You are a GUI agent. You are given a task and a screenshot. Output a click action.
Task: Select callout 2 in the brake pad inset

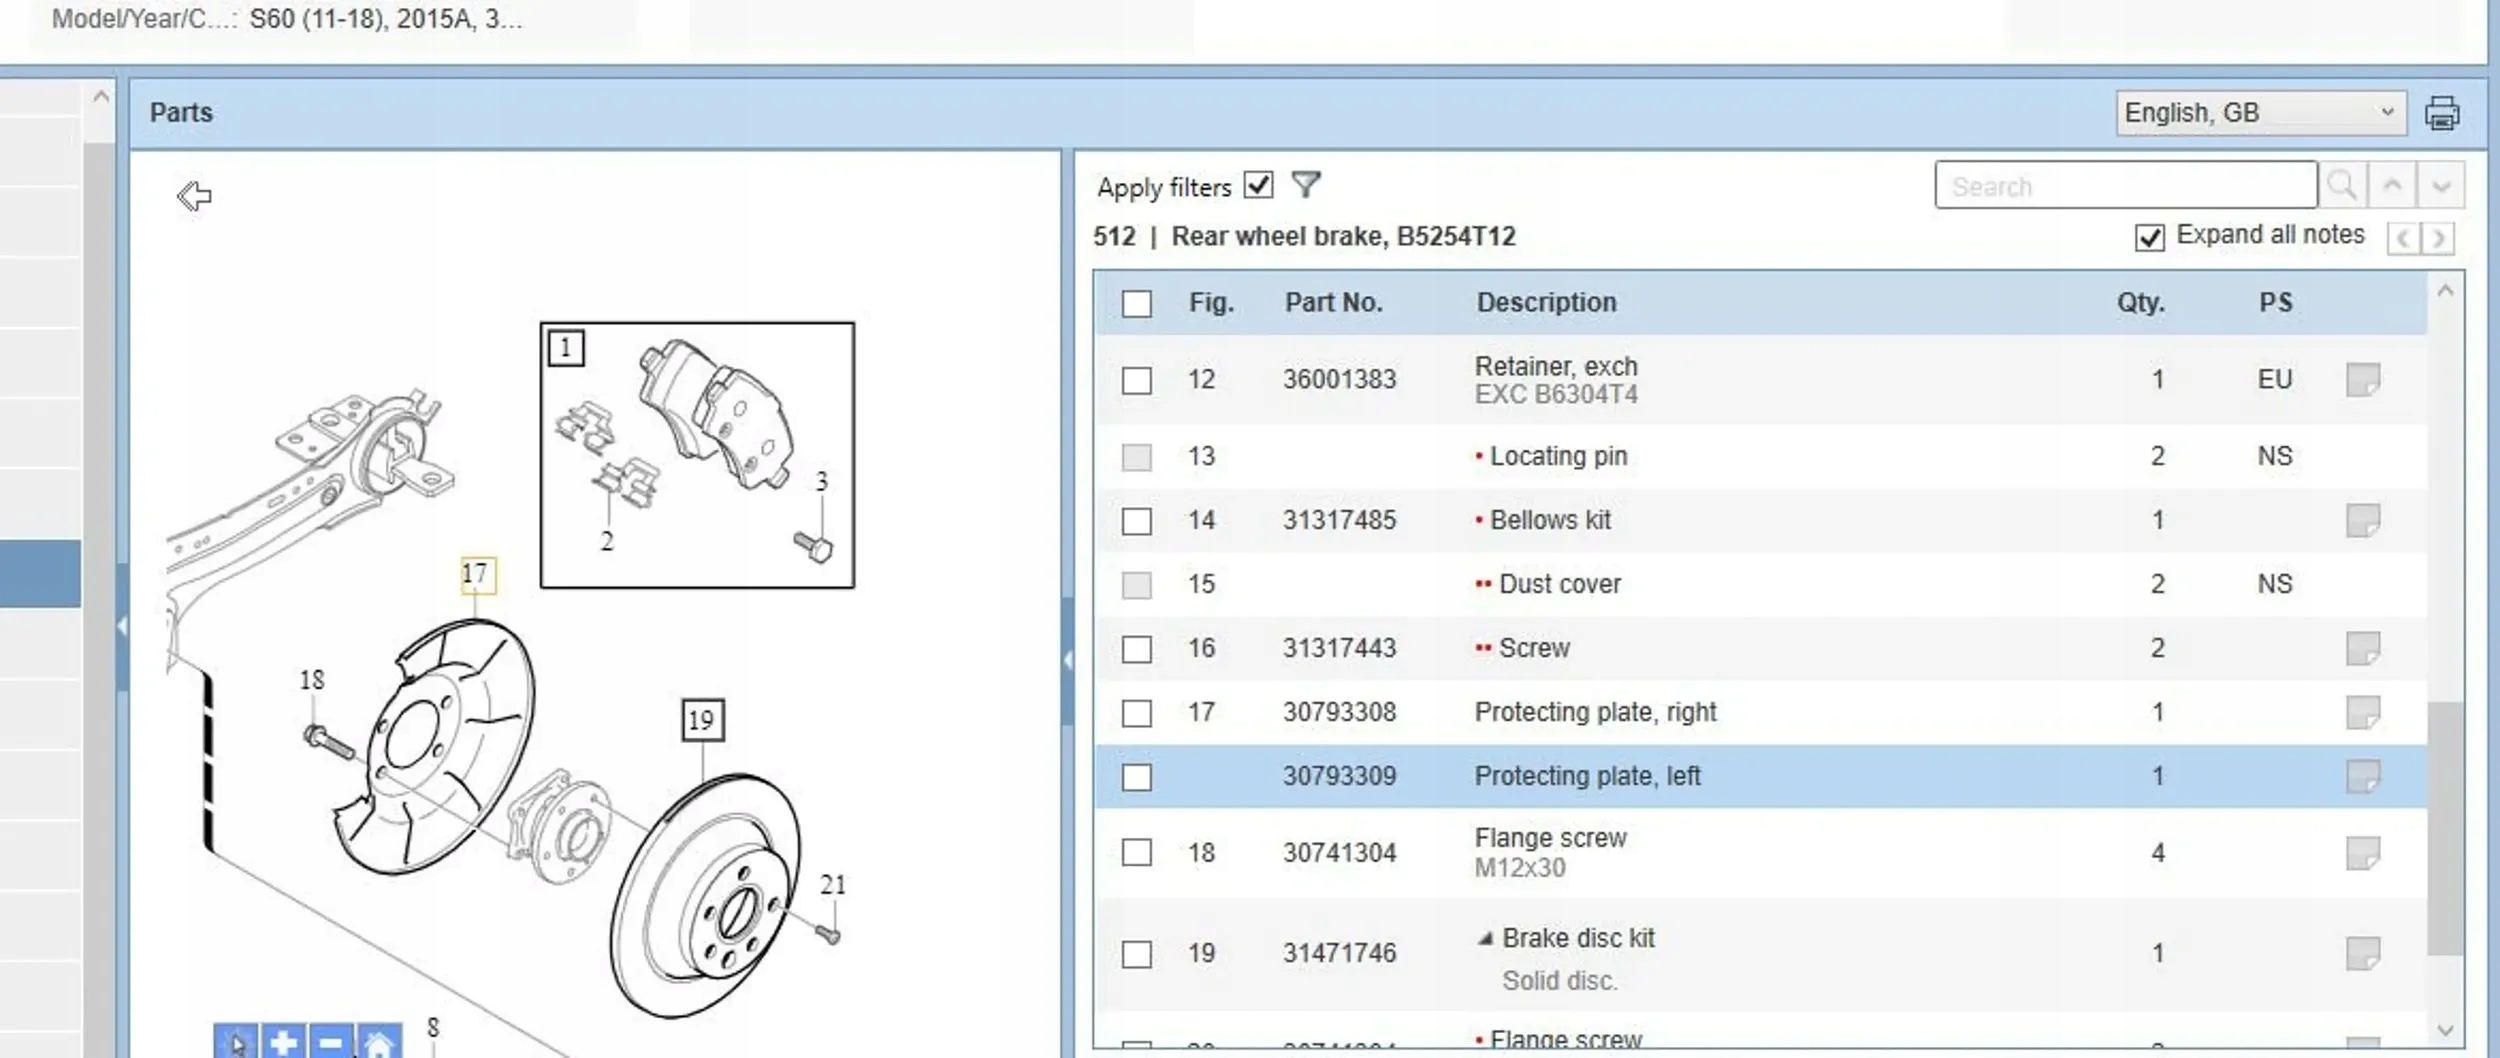606,542
